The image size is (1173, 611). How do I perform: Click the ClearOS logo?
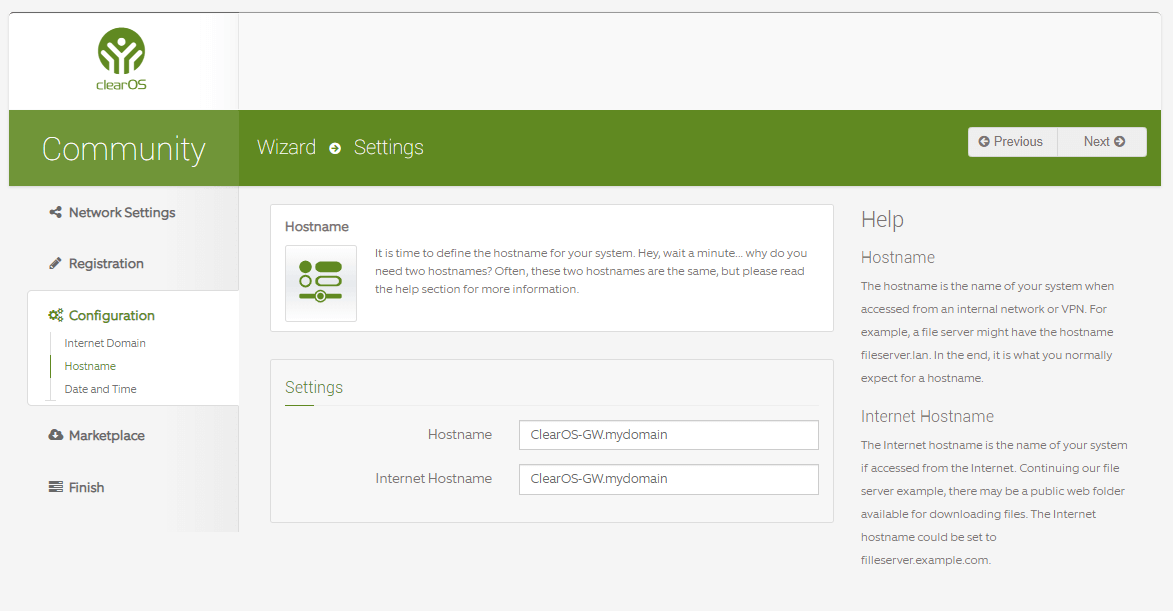point(120,56)
